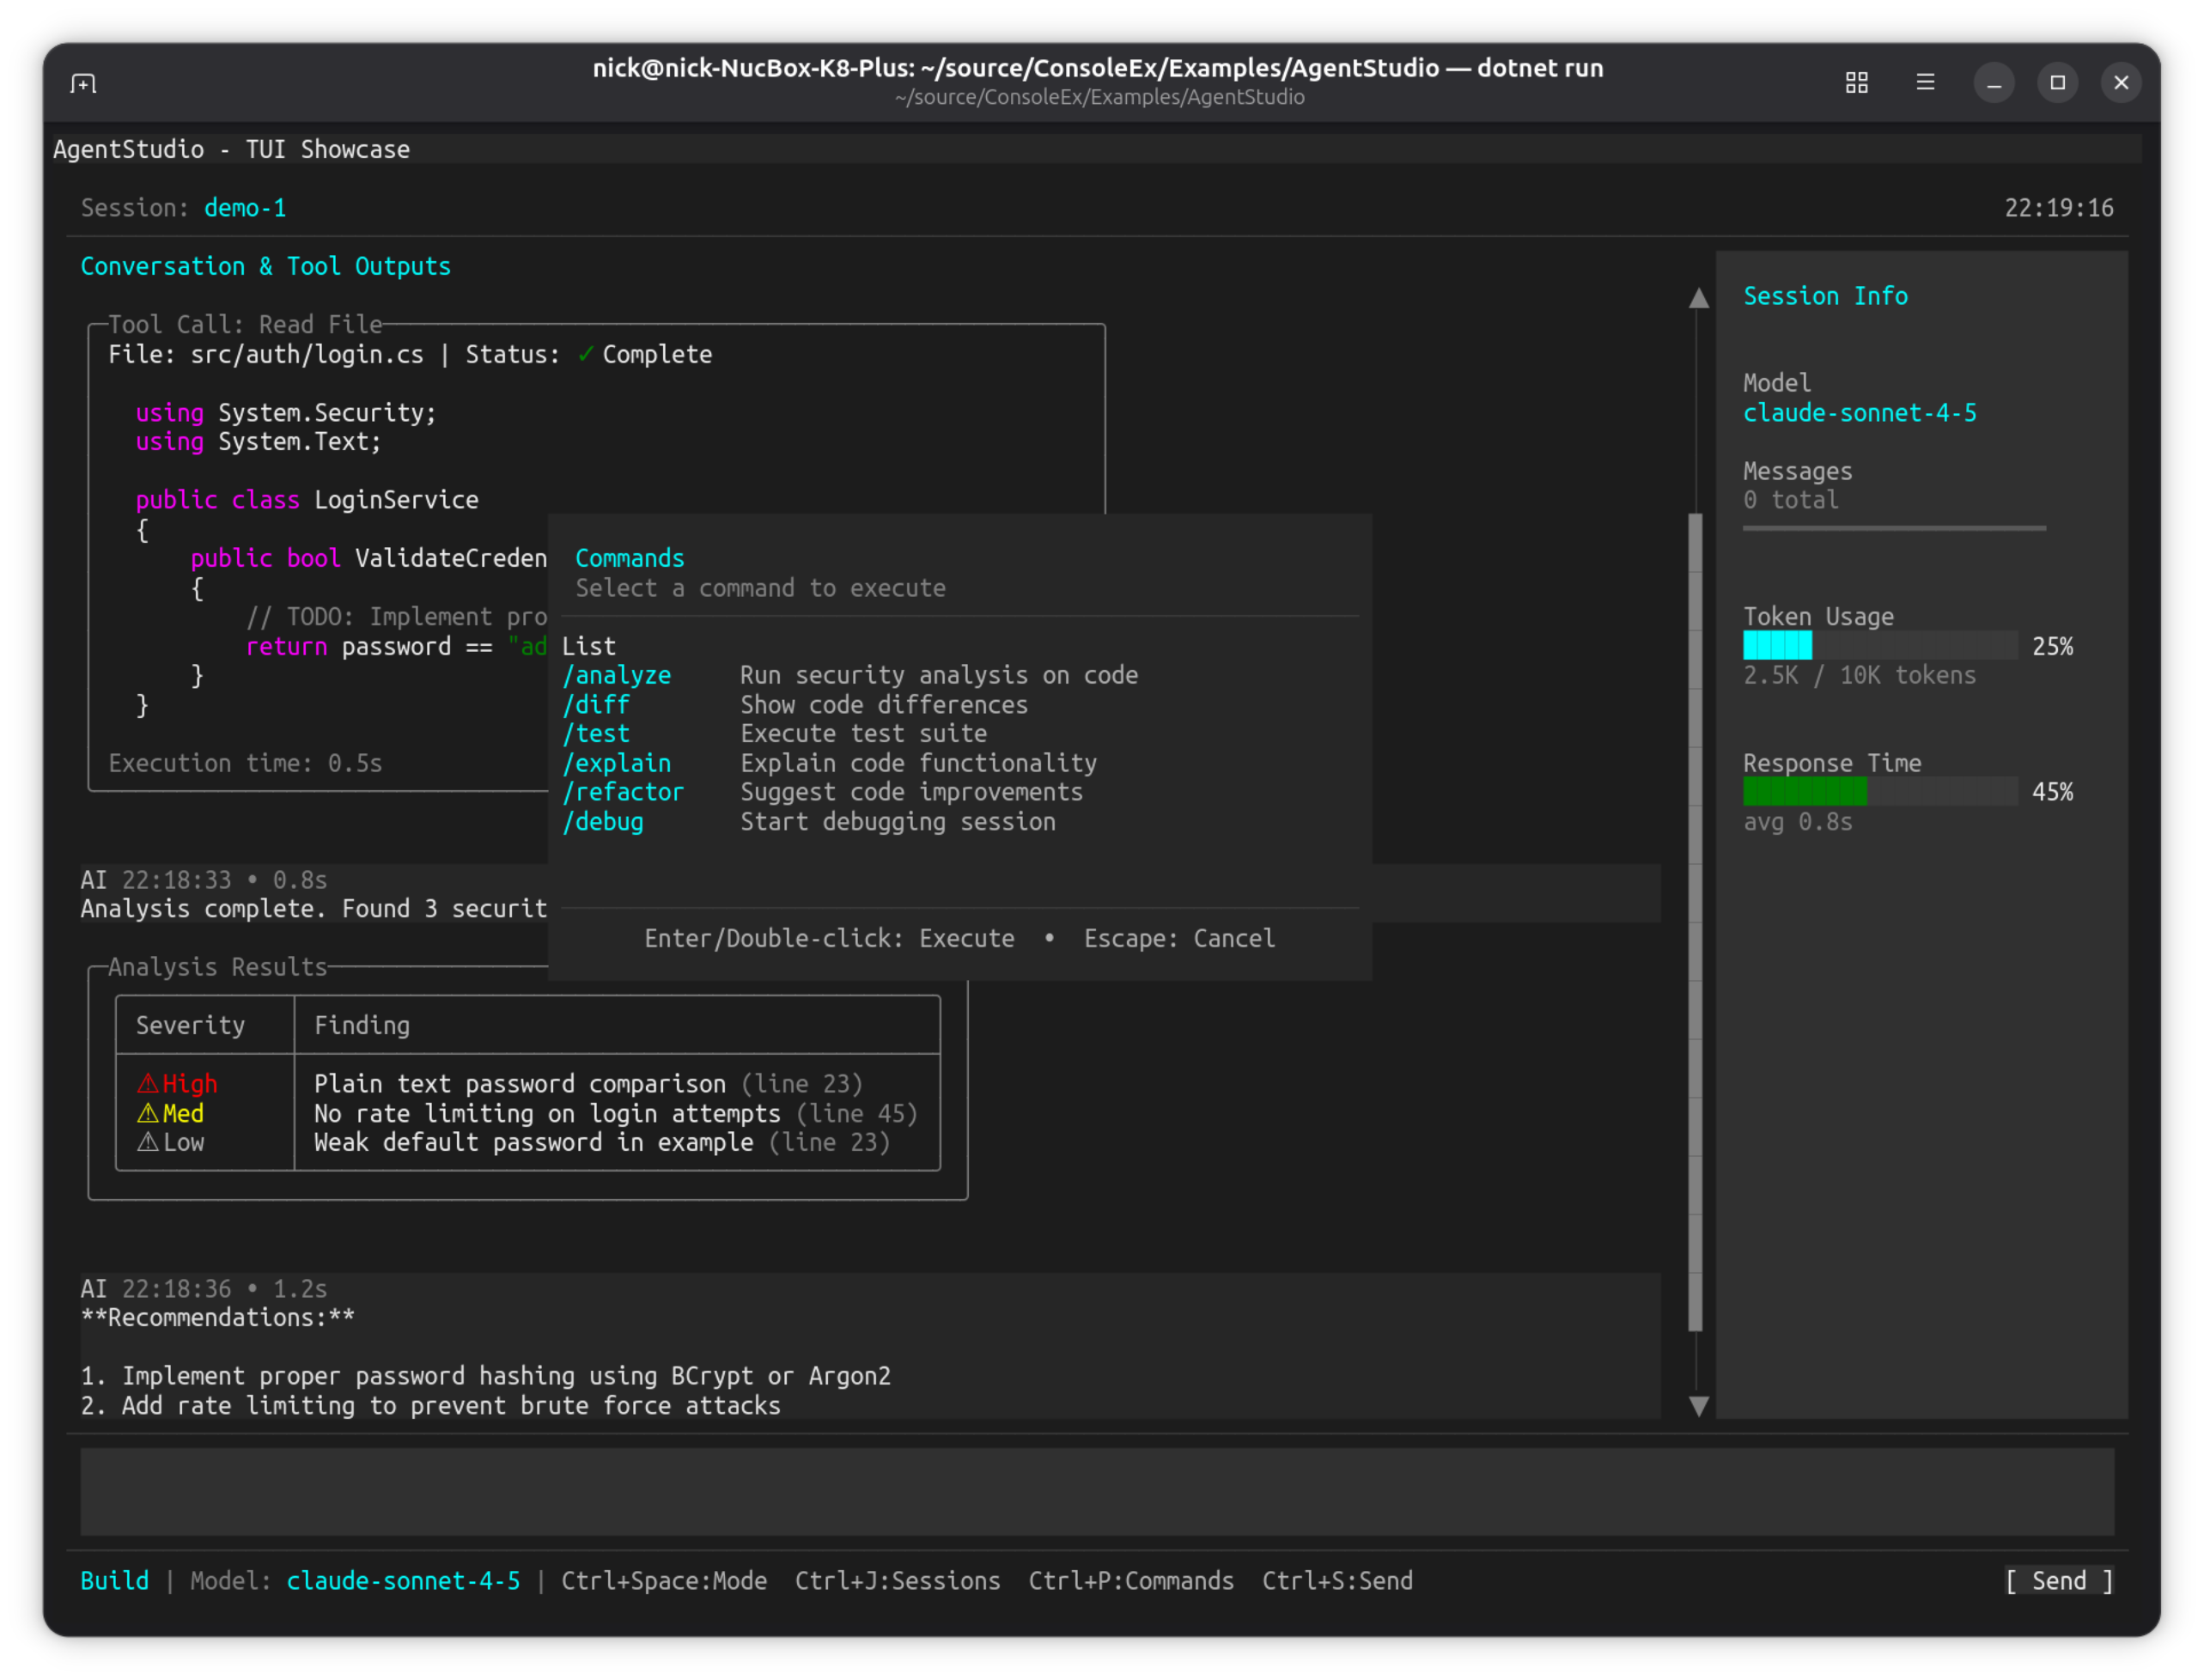
Task: Click the High severity warning icon
Action: pos(148,1084)
